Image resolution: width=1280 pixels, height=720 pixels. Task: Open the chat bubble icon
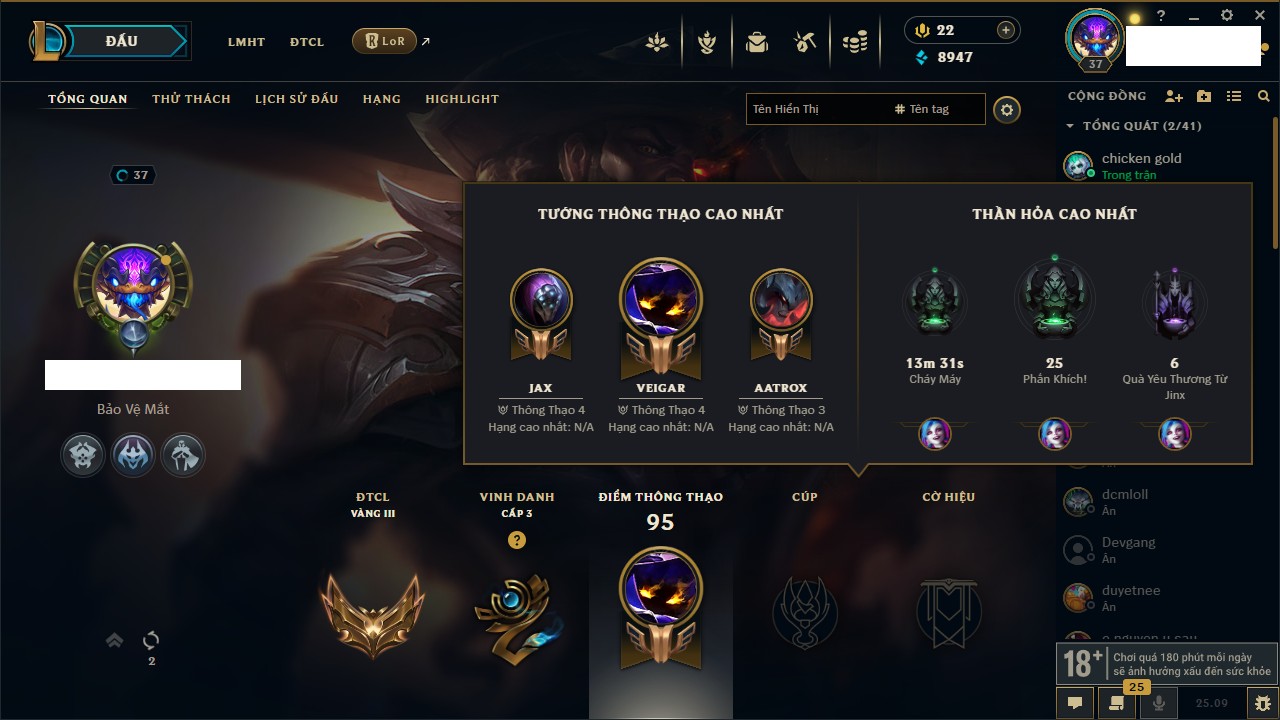click(1075, 703)
